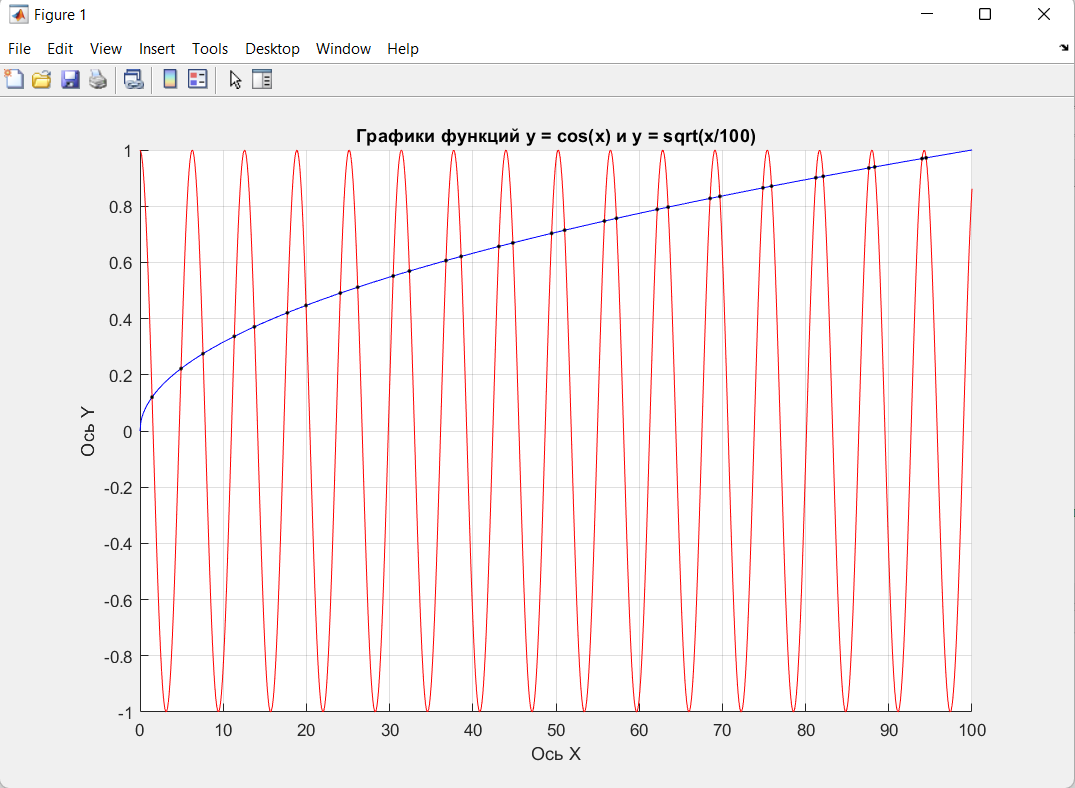The height and width of the screenshot is (788, 1075).
Task: Open a file with the folder icon
Action: 42,80
